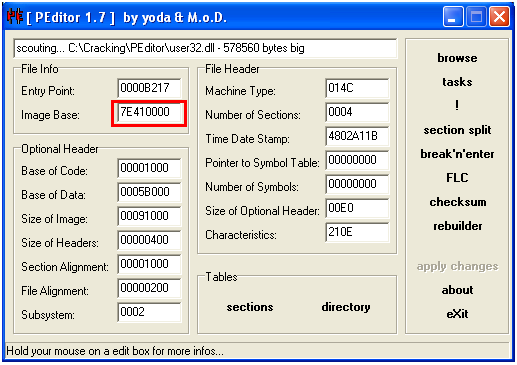
Task: Click the Machine Type label
Action: point(240,91)
